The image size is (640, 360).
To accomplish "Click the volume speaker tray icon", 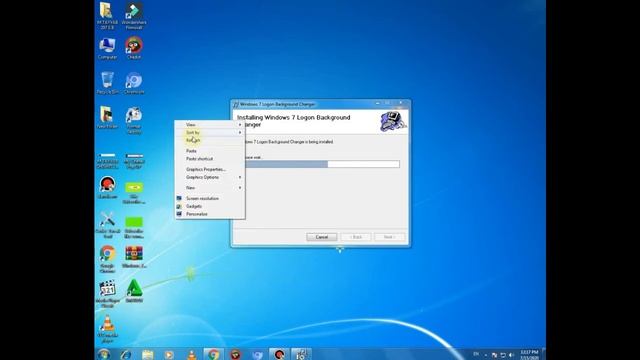I will click(x=511, y=355).
